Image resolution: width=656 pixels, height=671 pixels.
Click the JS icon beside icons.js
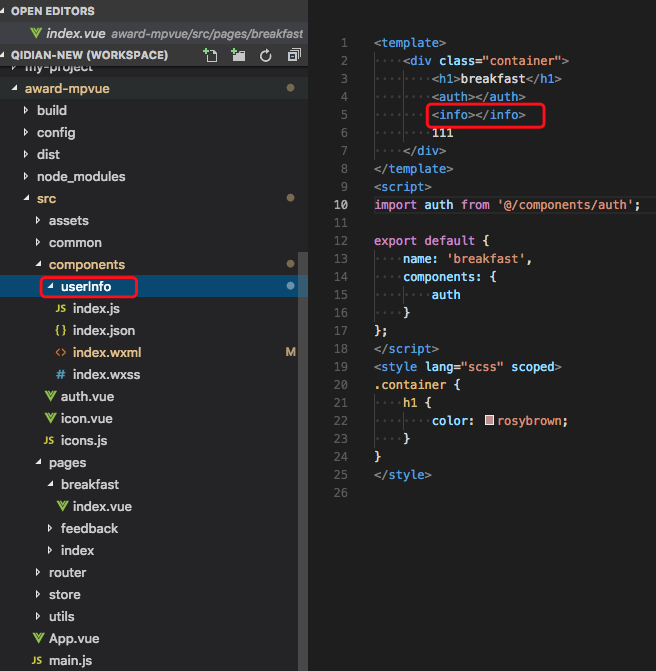49,440
